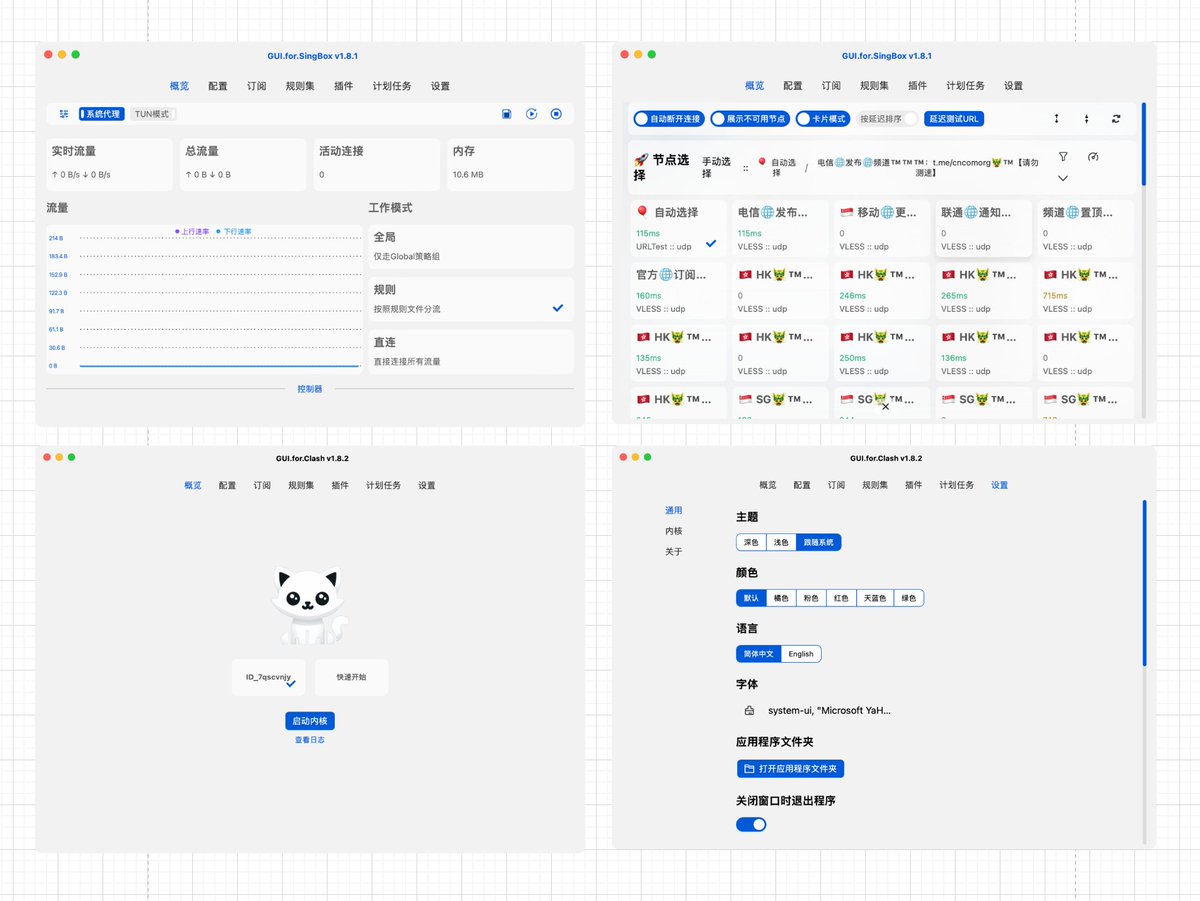Turn off the 关闭窗口时退出程序 switch
This screenshot has height=901, width=1200.
pyautogui.click(x=751, y=824)
